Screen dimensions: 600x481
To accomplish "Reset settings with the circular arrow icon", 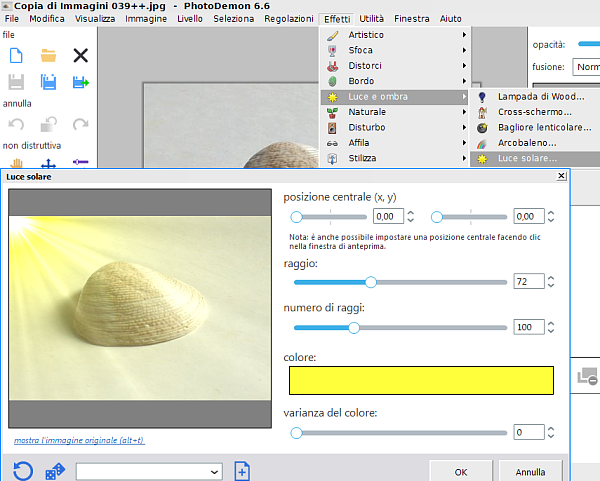I will click(22, 470).
